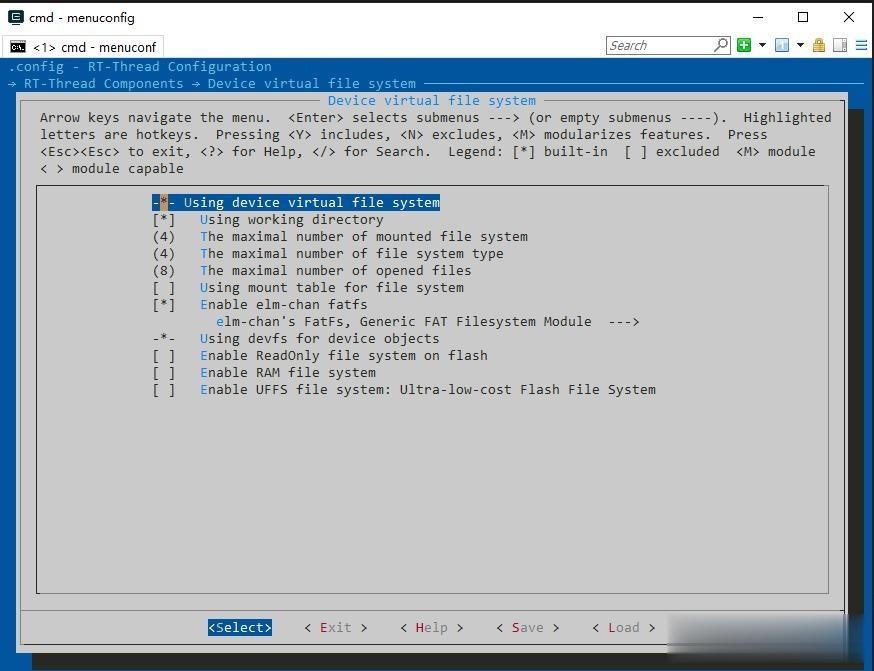Open the hamburger system menu icon
Image resolution: width=874 pixels, height=671 pixels.
pyautogui.click(x=861, y=45)
